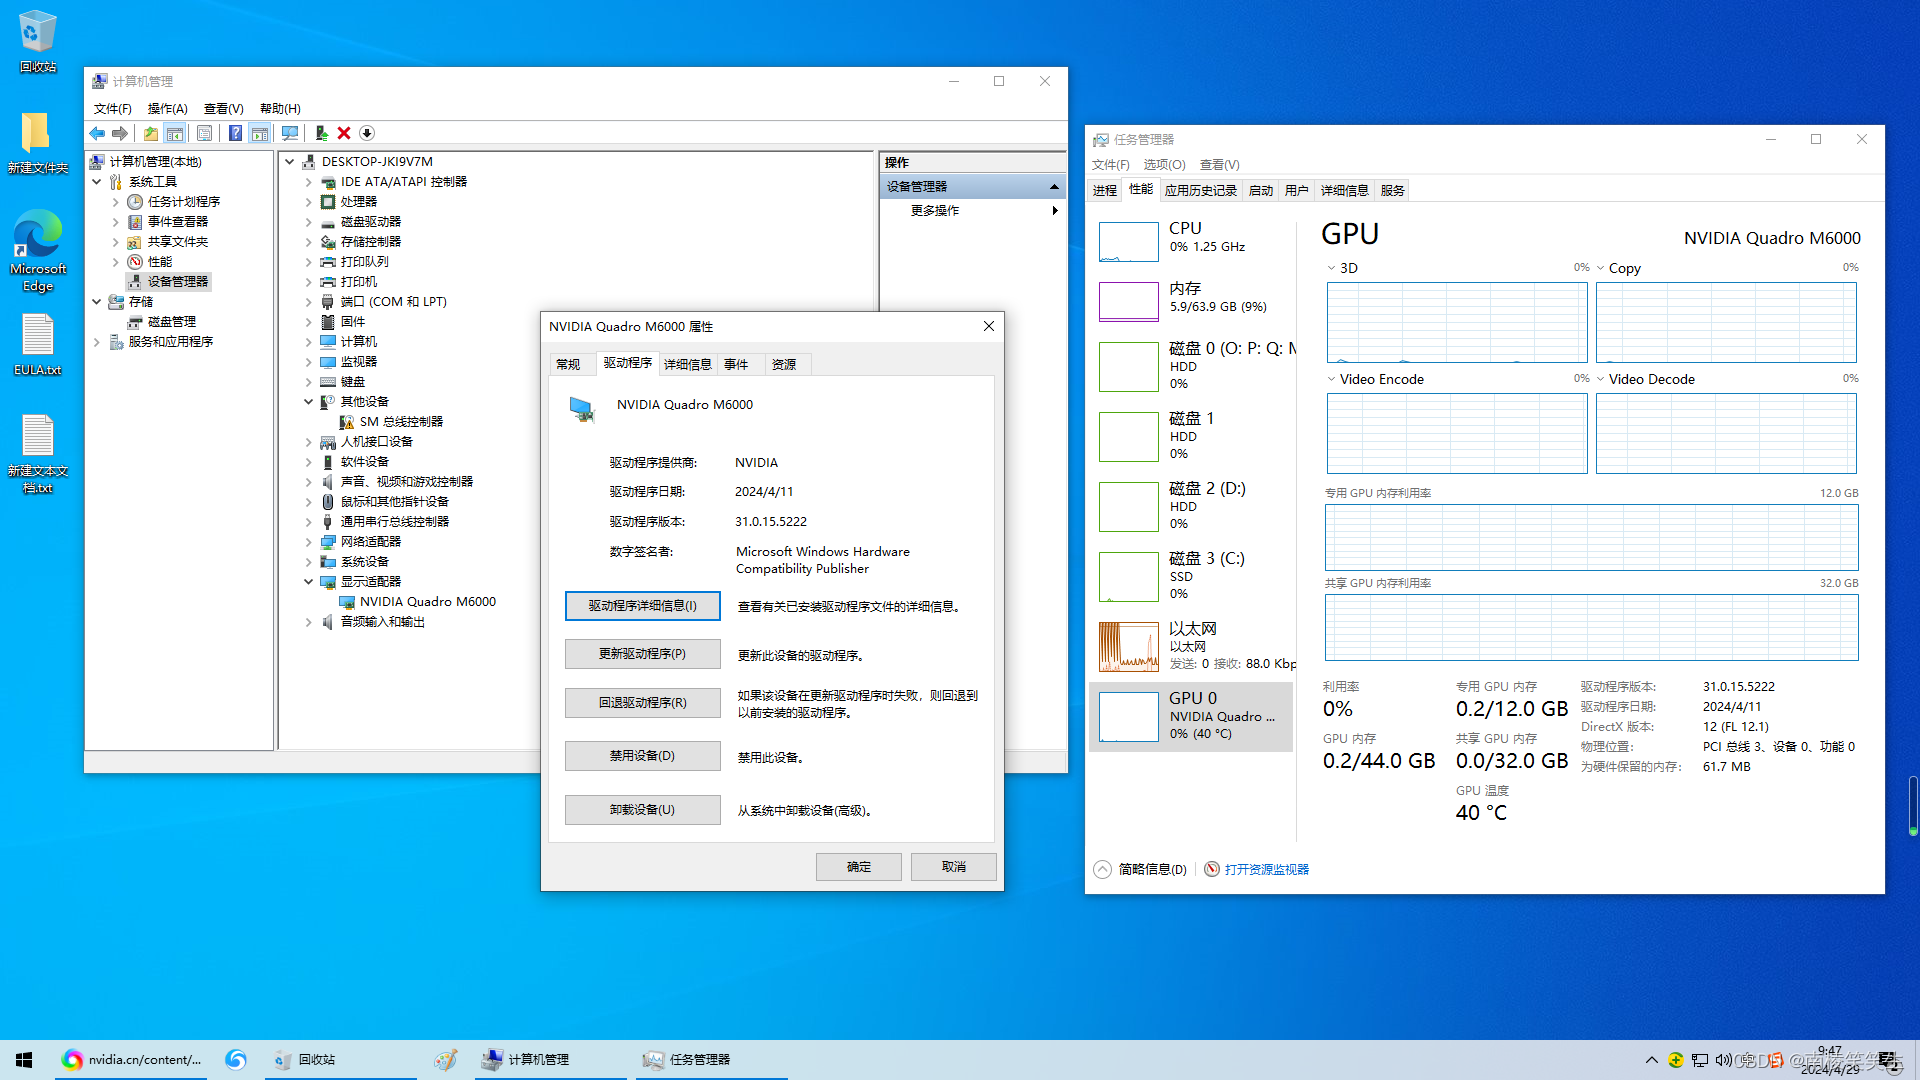This screenshot has width=1920, height=1080.
Task: Click the Properties sheet toolbar icon
Action: click(204, 133)
